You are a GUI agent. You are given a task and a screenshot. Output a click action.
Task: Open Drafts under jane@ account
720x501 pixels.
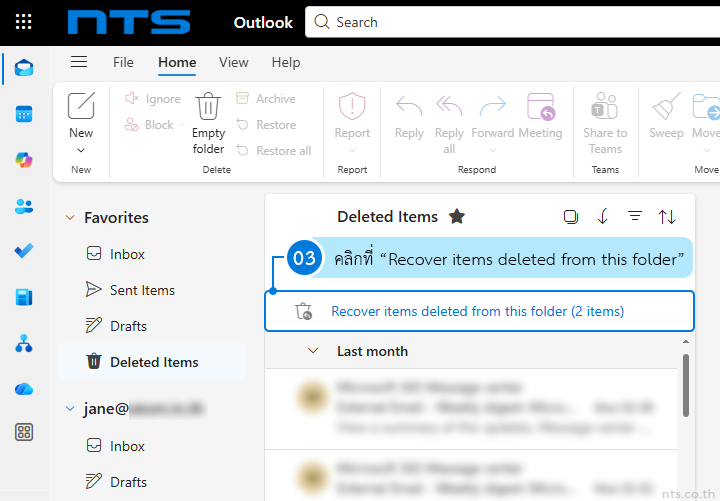point(152,482)
